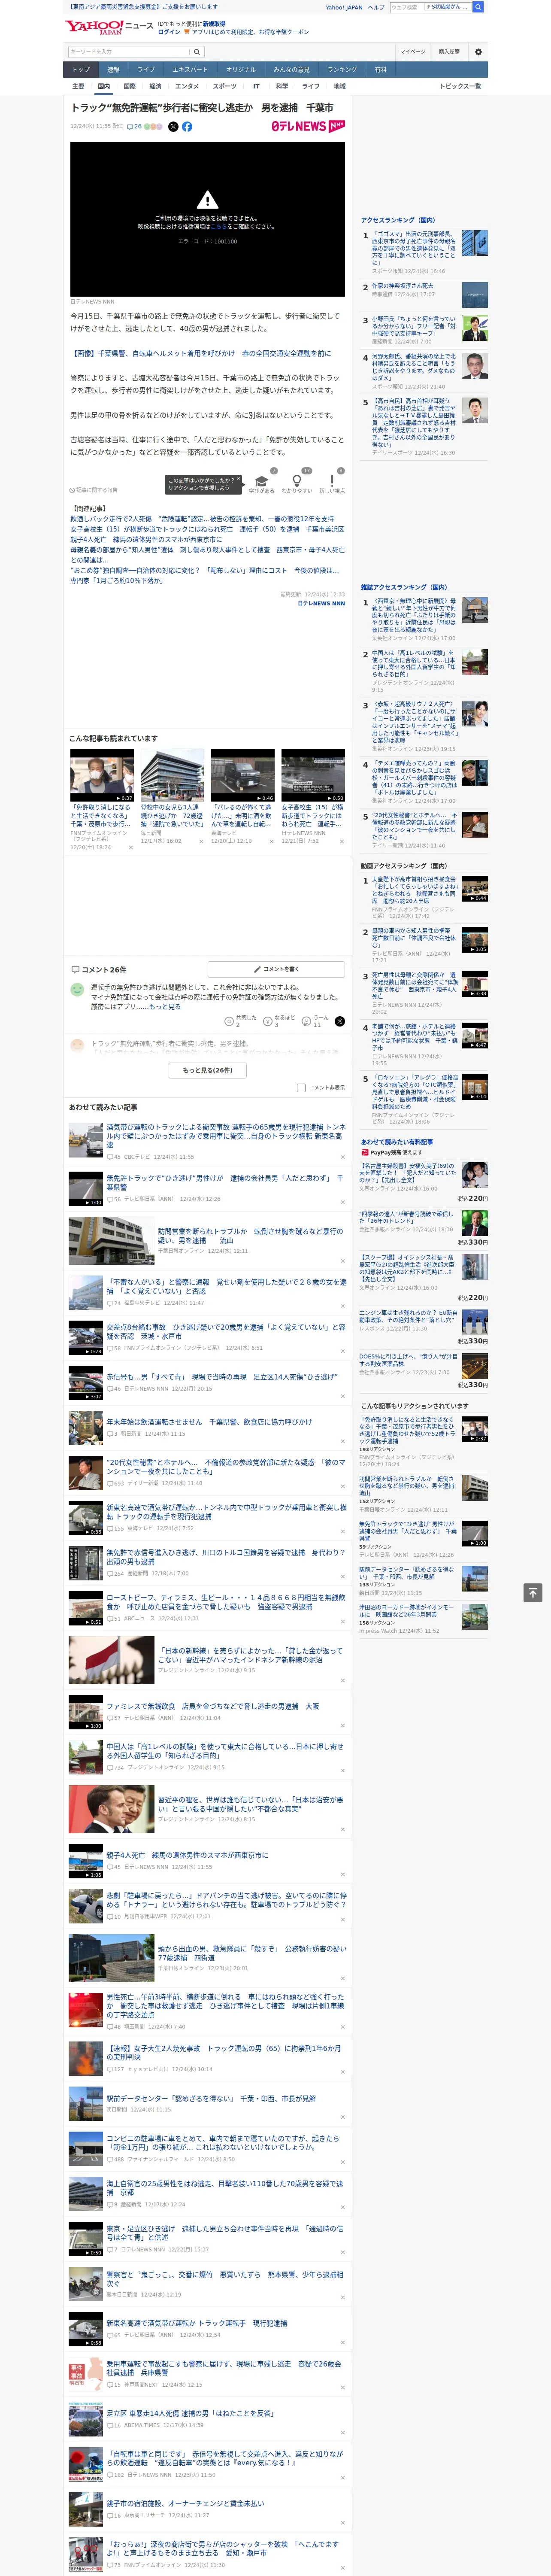Open 駅前データセンター「認めざるを得ない」 article
This screenshot has width=551, height=2576.
pos(211,2099)
